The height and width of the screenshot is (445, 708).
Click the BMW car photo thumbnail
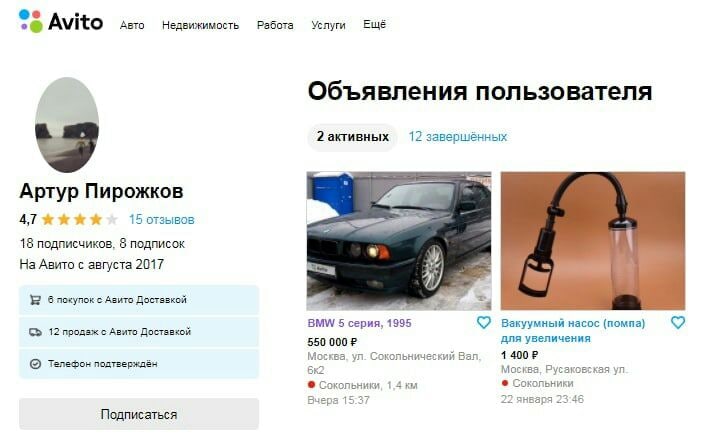coord(399,241)
